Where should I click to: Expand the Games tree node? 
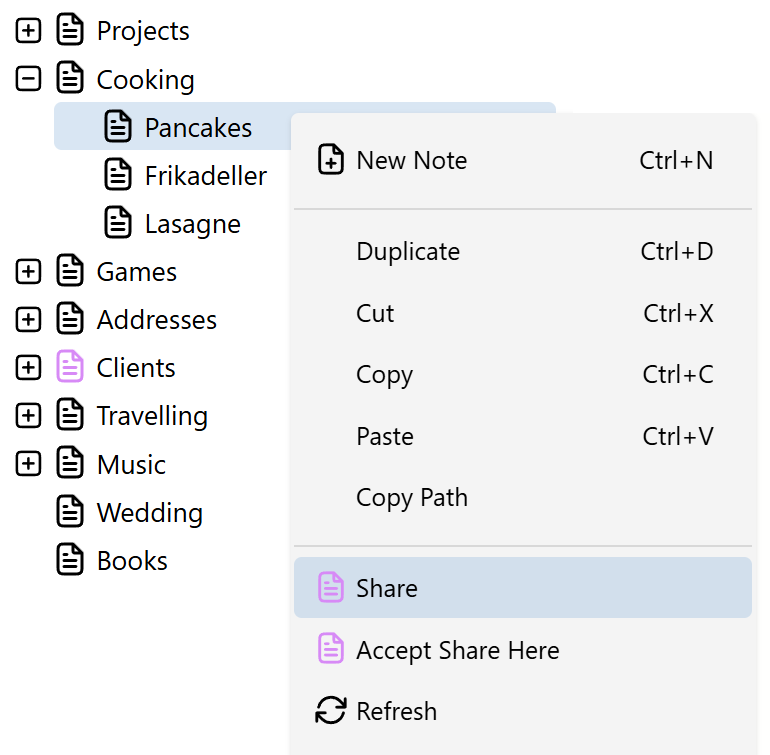point(28,271)
